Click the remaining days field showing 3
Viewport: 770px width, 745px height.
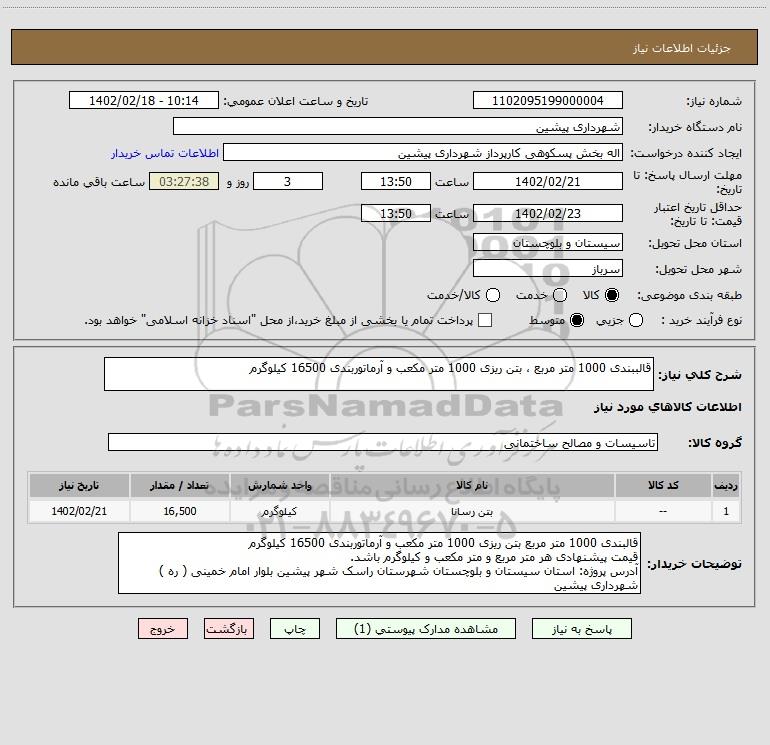tap(288, 181)
